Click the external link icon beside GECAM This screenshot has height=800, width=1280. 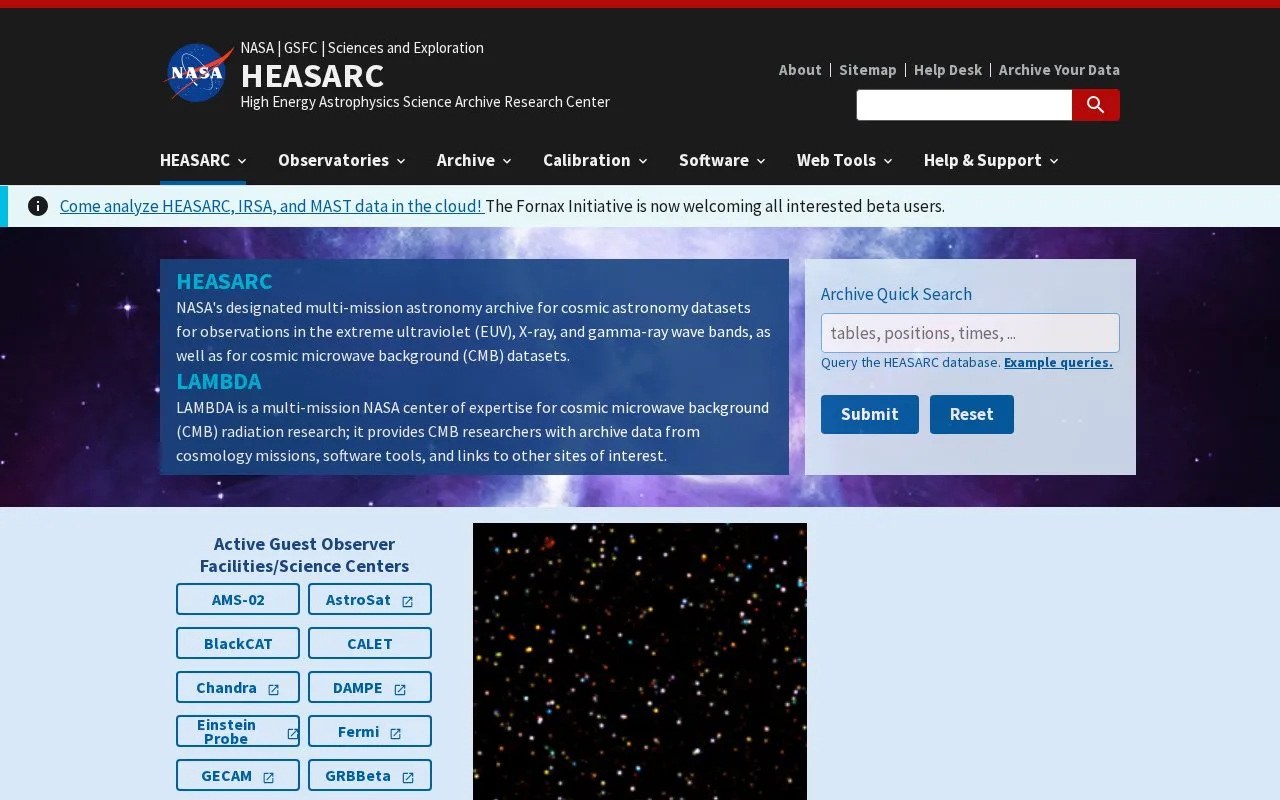[x=268, y=777]
